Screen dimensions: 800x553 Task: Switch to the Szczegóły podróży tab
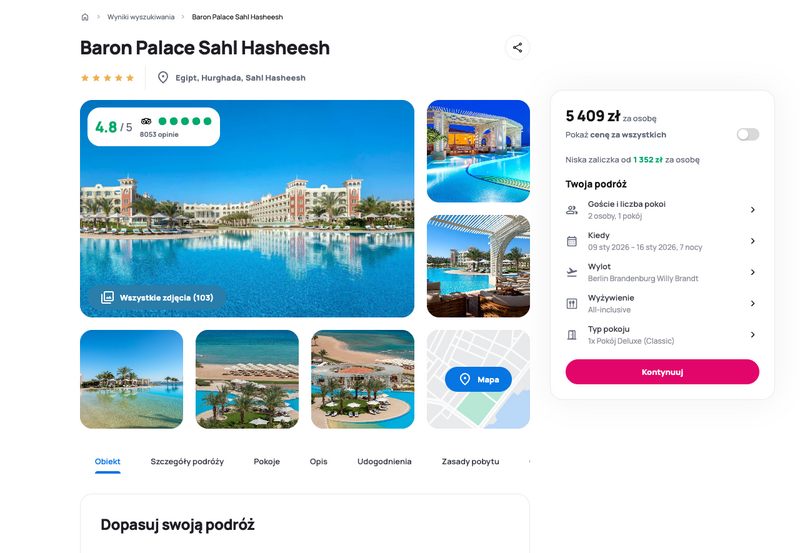click(x=187, y=461)
